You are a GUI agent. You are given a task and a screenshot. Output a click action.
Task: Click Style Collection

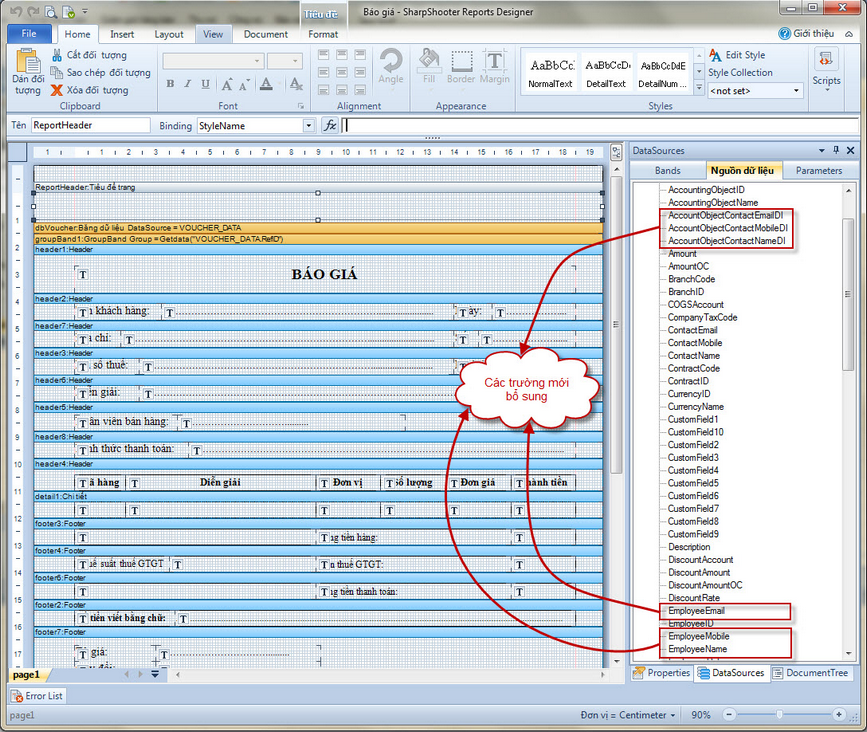(x=740, y=72)
